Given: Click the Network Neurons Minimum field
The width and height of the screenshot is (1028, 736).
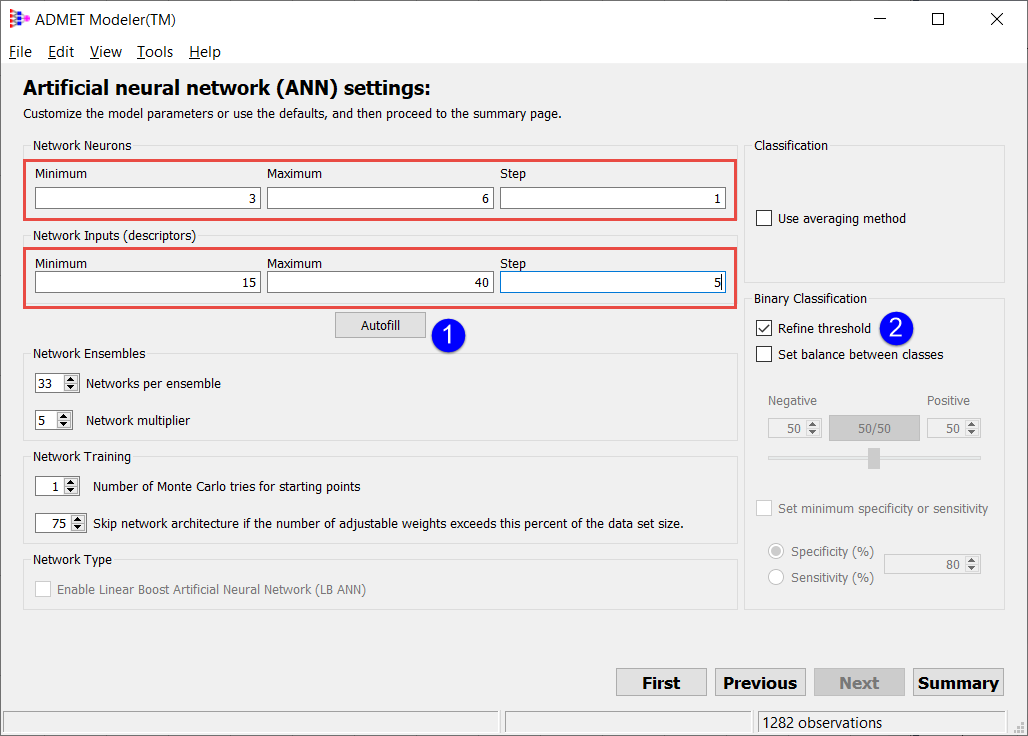Looking at the screenshot, I should coord(148,198).
